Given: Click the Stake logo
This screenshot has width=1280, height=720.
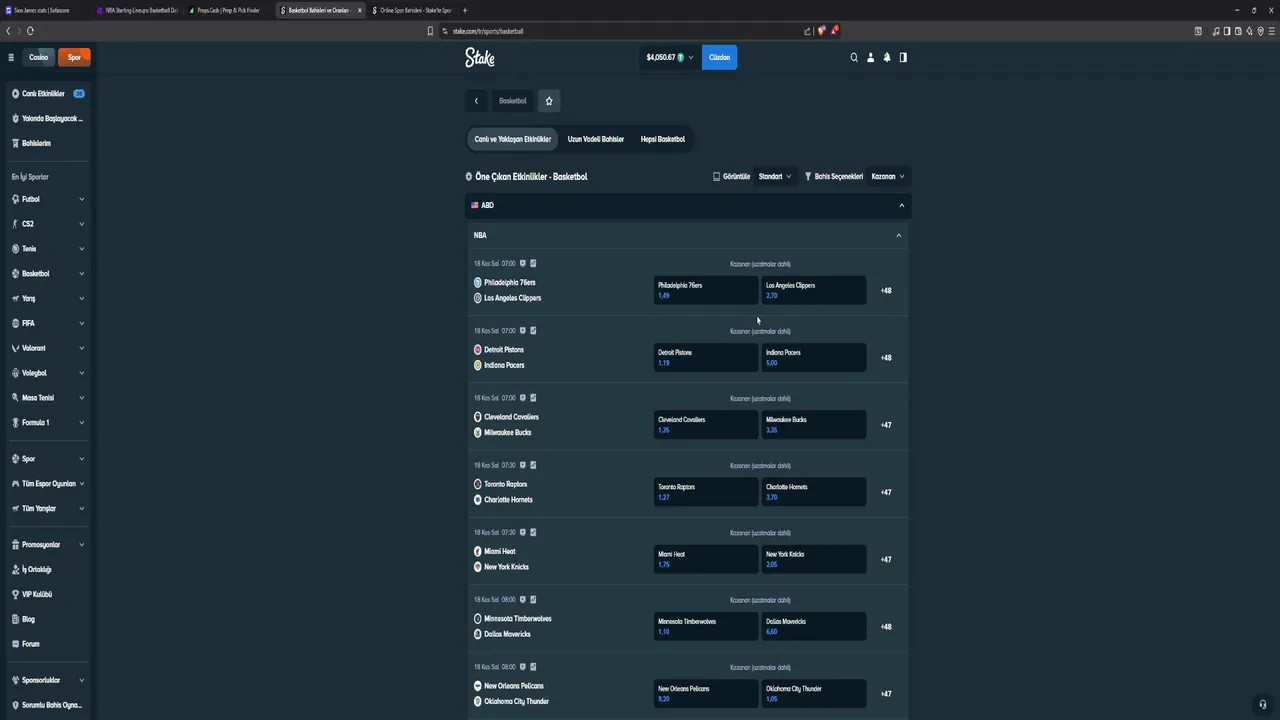Looking at the screenshot, I should 480,57.
